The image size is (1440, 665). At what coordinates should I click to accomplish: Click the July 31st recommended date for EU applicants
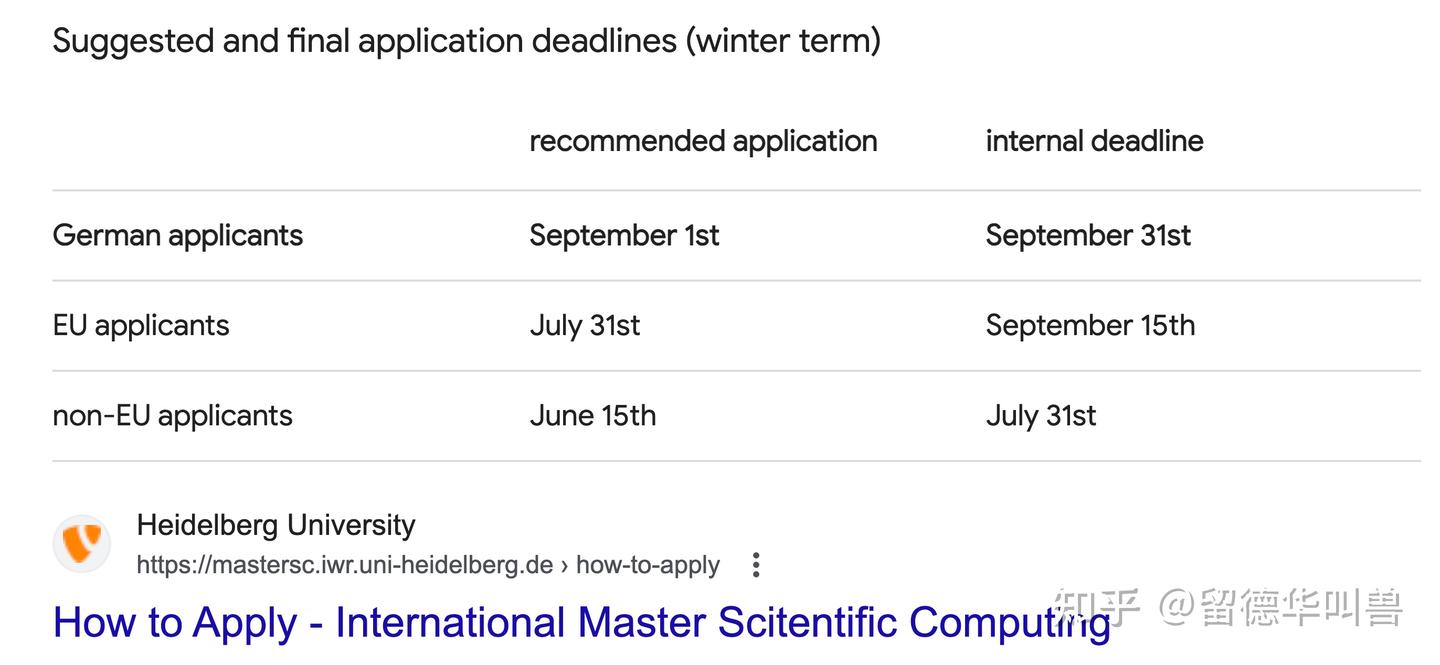coord(585,325)
